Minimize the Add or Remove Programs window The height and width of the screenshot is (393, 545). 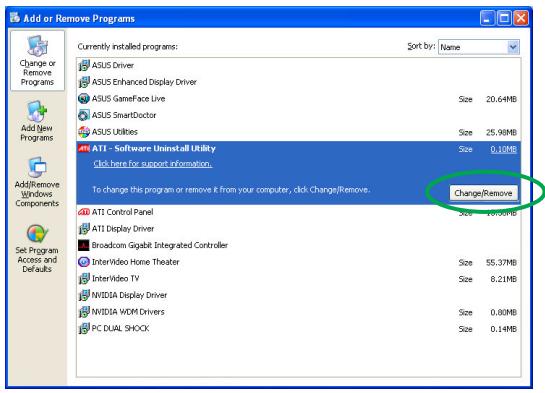pos(487,18)
